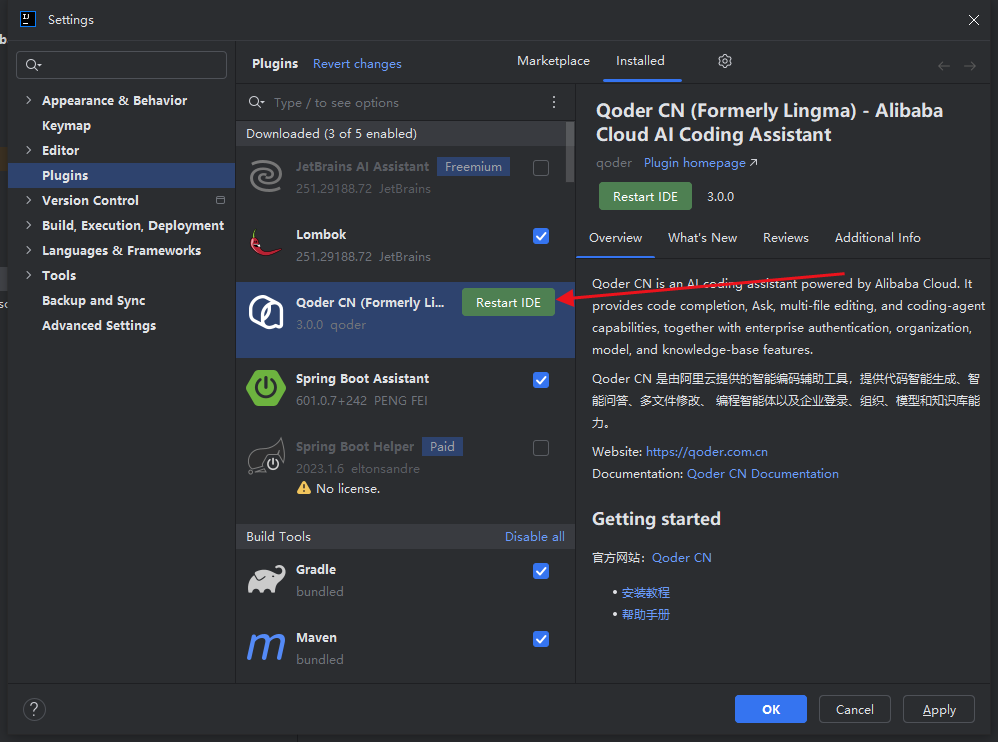998x742 pixels.
Task: Select Keymap in the settings tree
Action: point(66,125)
